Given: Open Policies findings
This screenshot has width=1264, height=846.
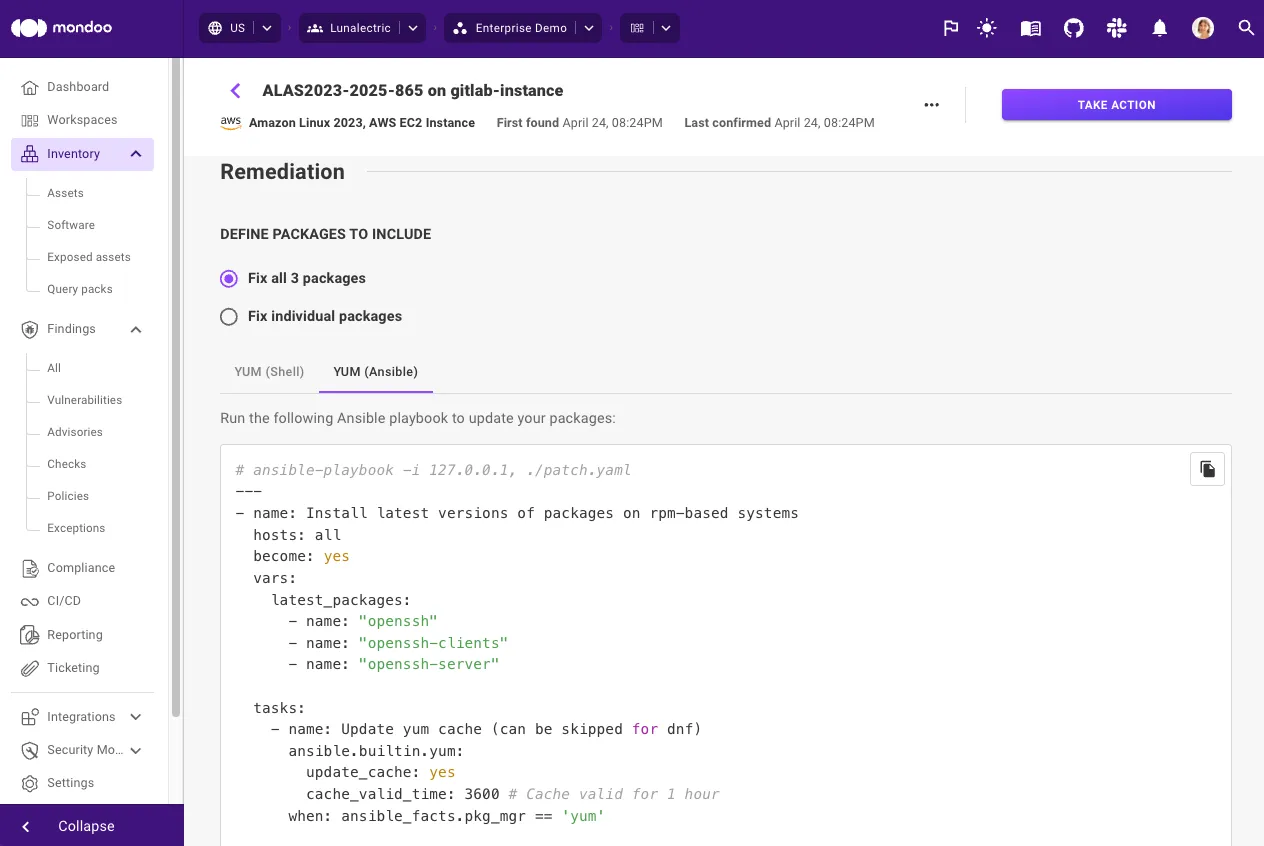Looking at the screenshot, I should (x=68, y=496).
